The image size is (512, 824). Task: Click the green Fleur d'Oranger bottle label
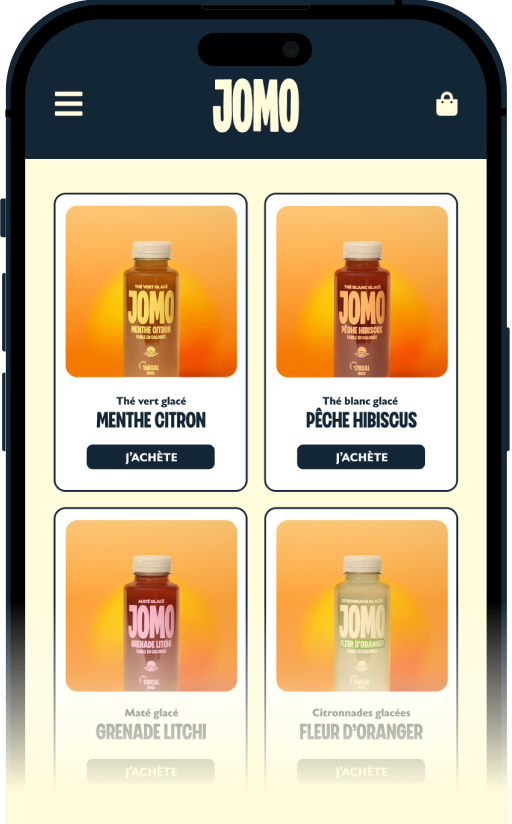pos(362,643)
